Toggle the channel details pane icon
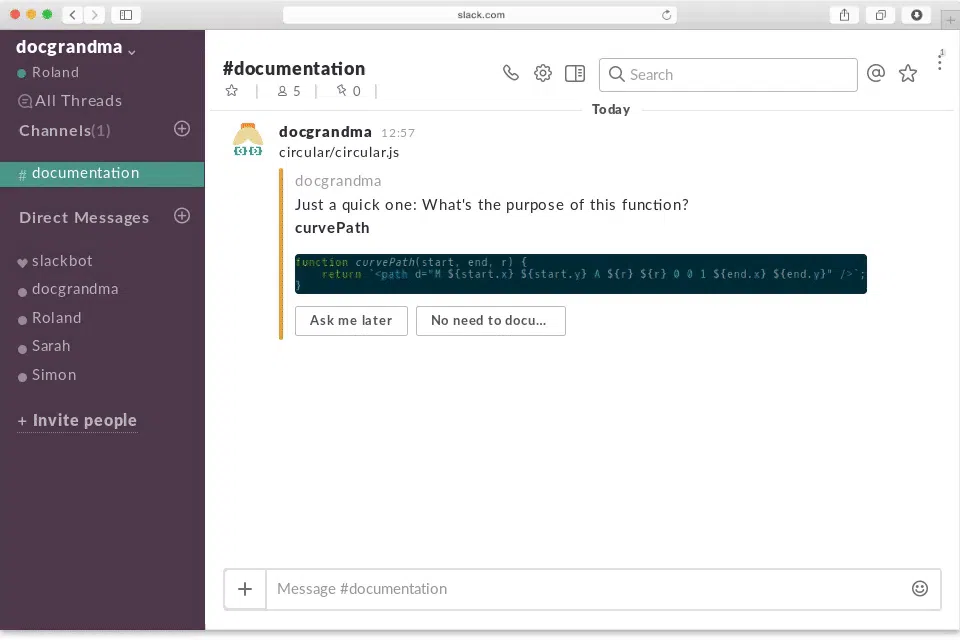Viewport: 960px width, 640px height. (575, 73)
